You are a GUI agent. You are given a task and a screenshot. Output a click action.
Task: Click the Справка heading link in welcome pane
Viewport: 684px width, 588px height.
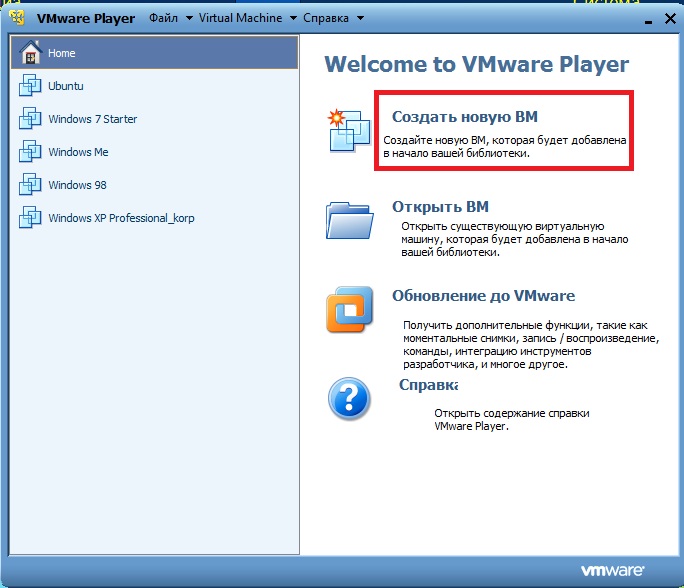tap(428, 385)
